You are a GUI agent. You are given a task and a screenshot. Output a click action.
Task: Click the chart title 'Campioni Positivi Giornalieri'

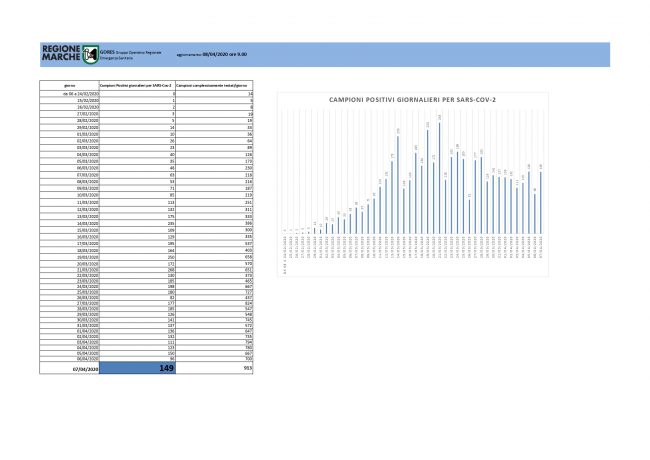[415, 101]
